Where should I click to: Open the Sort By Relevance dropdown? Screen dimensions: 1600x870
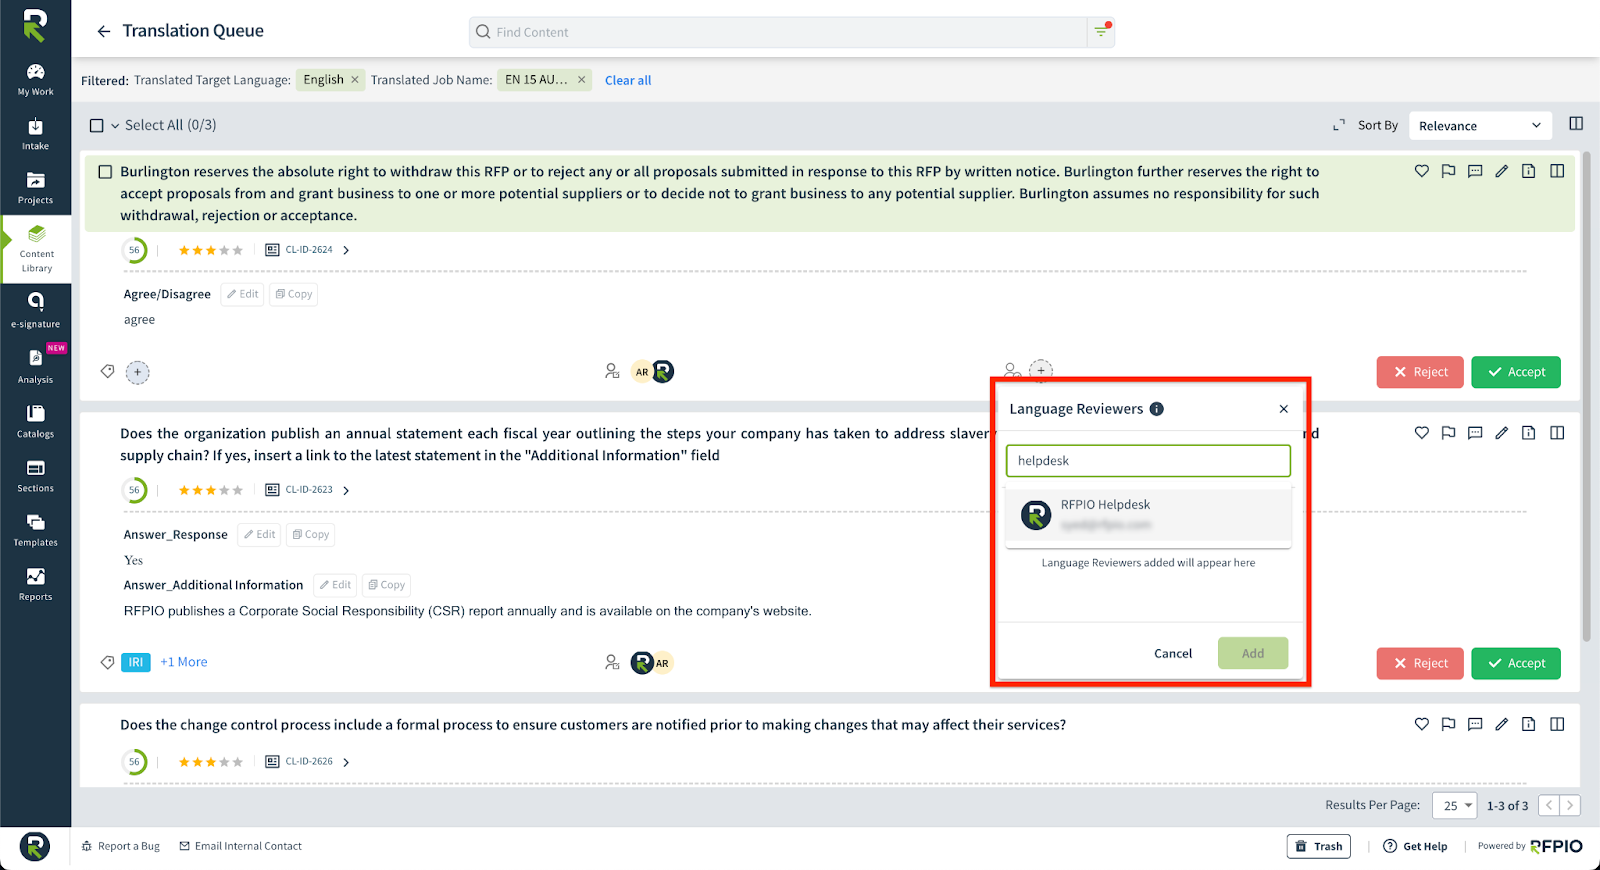(1480, 126)
